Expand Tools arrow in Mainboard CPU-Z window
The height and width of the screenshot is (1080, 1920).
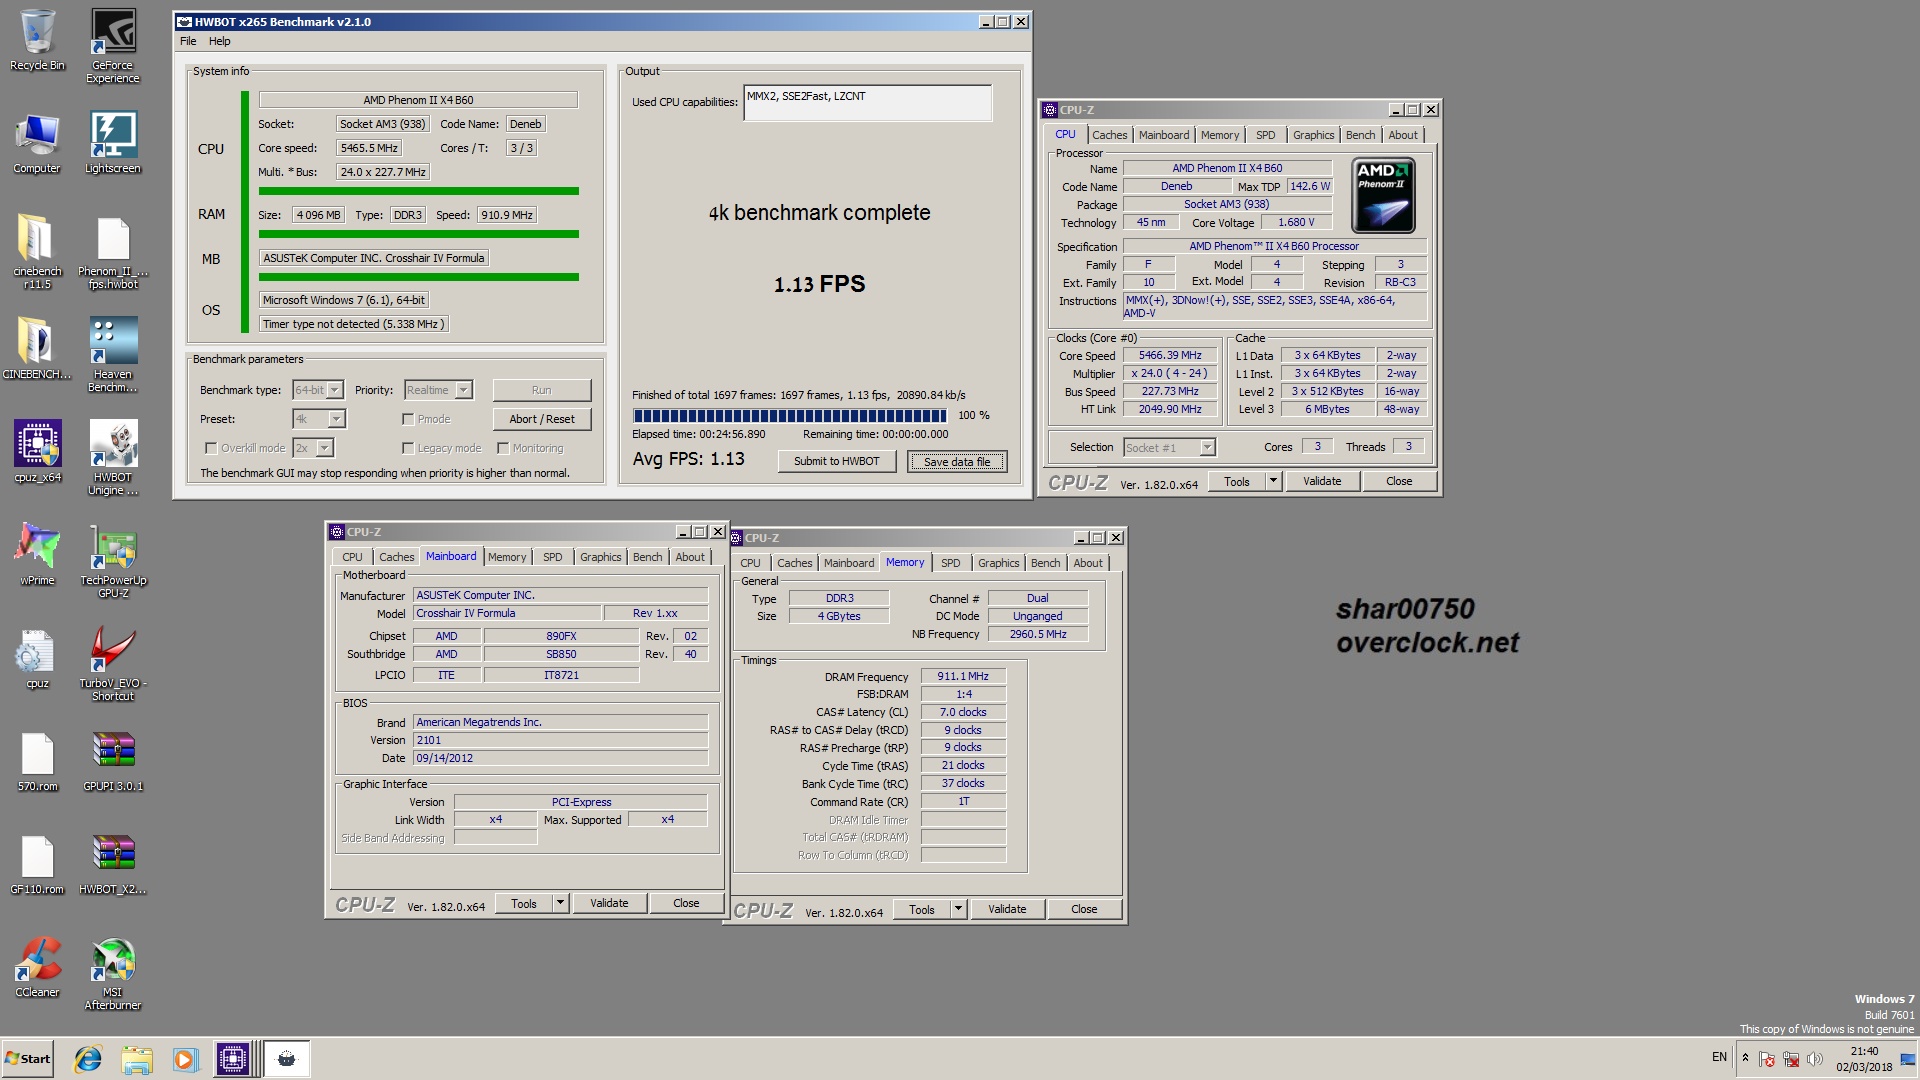tap(560, 903)
